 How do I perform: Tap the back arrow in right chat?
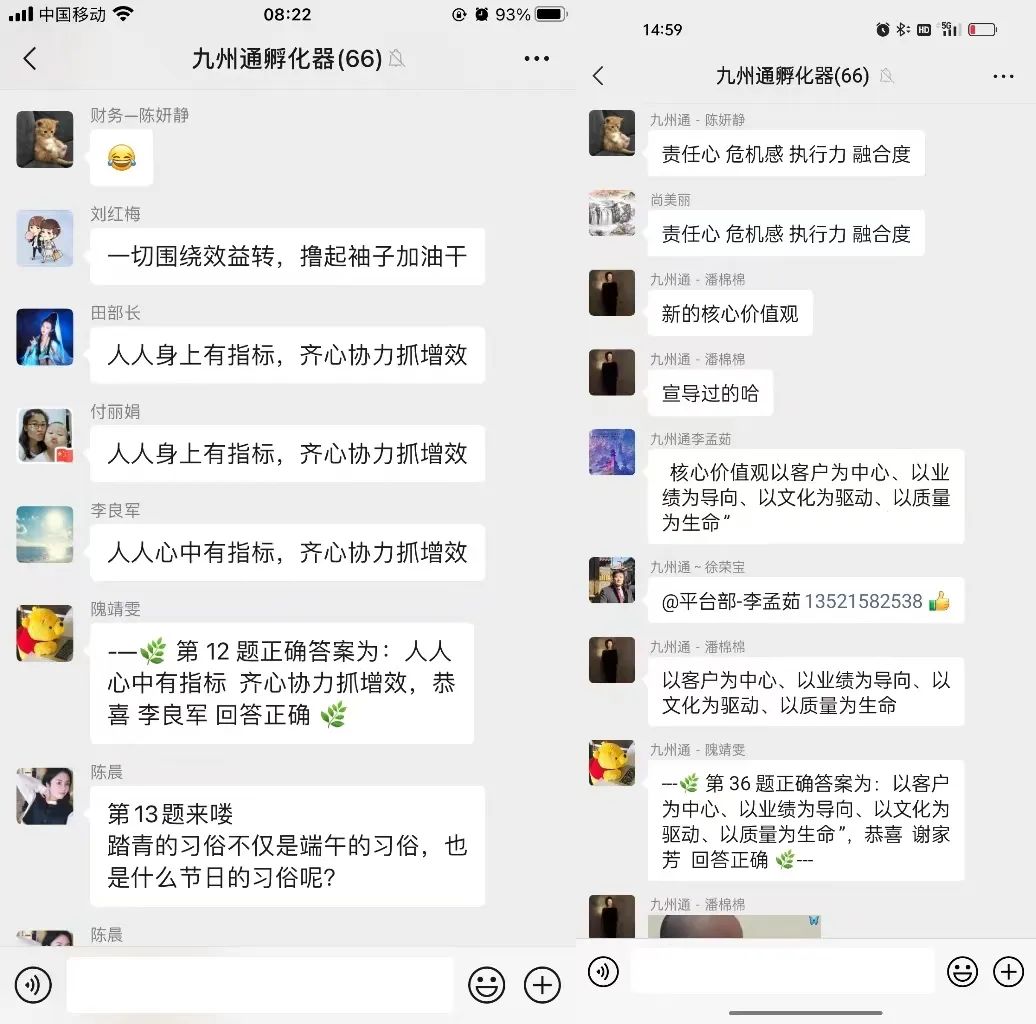click(x=599, y=76)
